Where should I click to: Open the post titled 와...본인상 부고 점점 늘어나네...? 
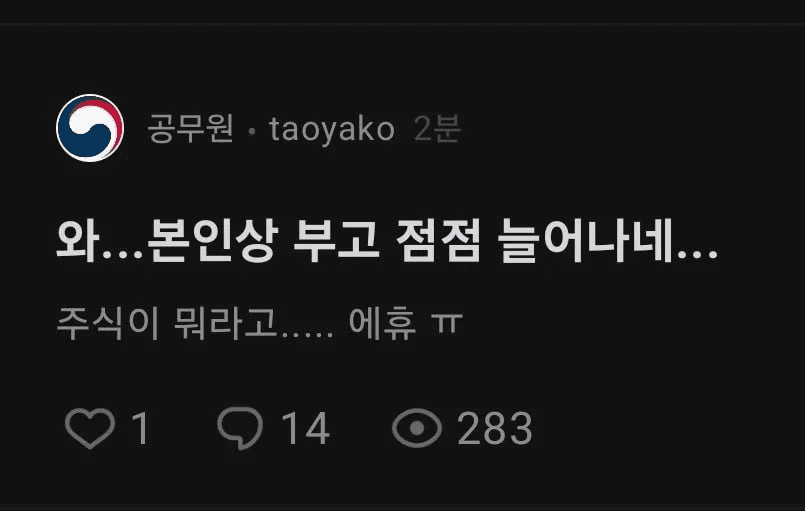click(387, 240)
